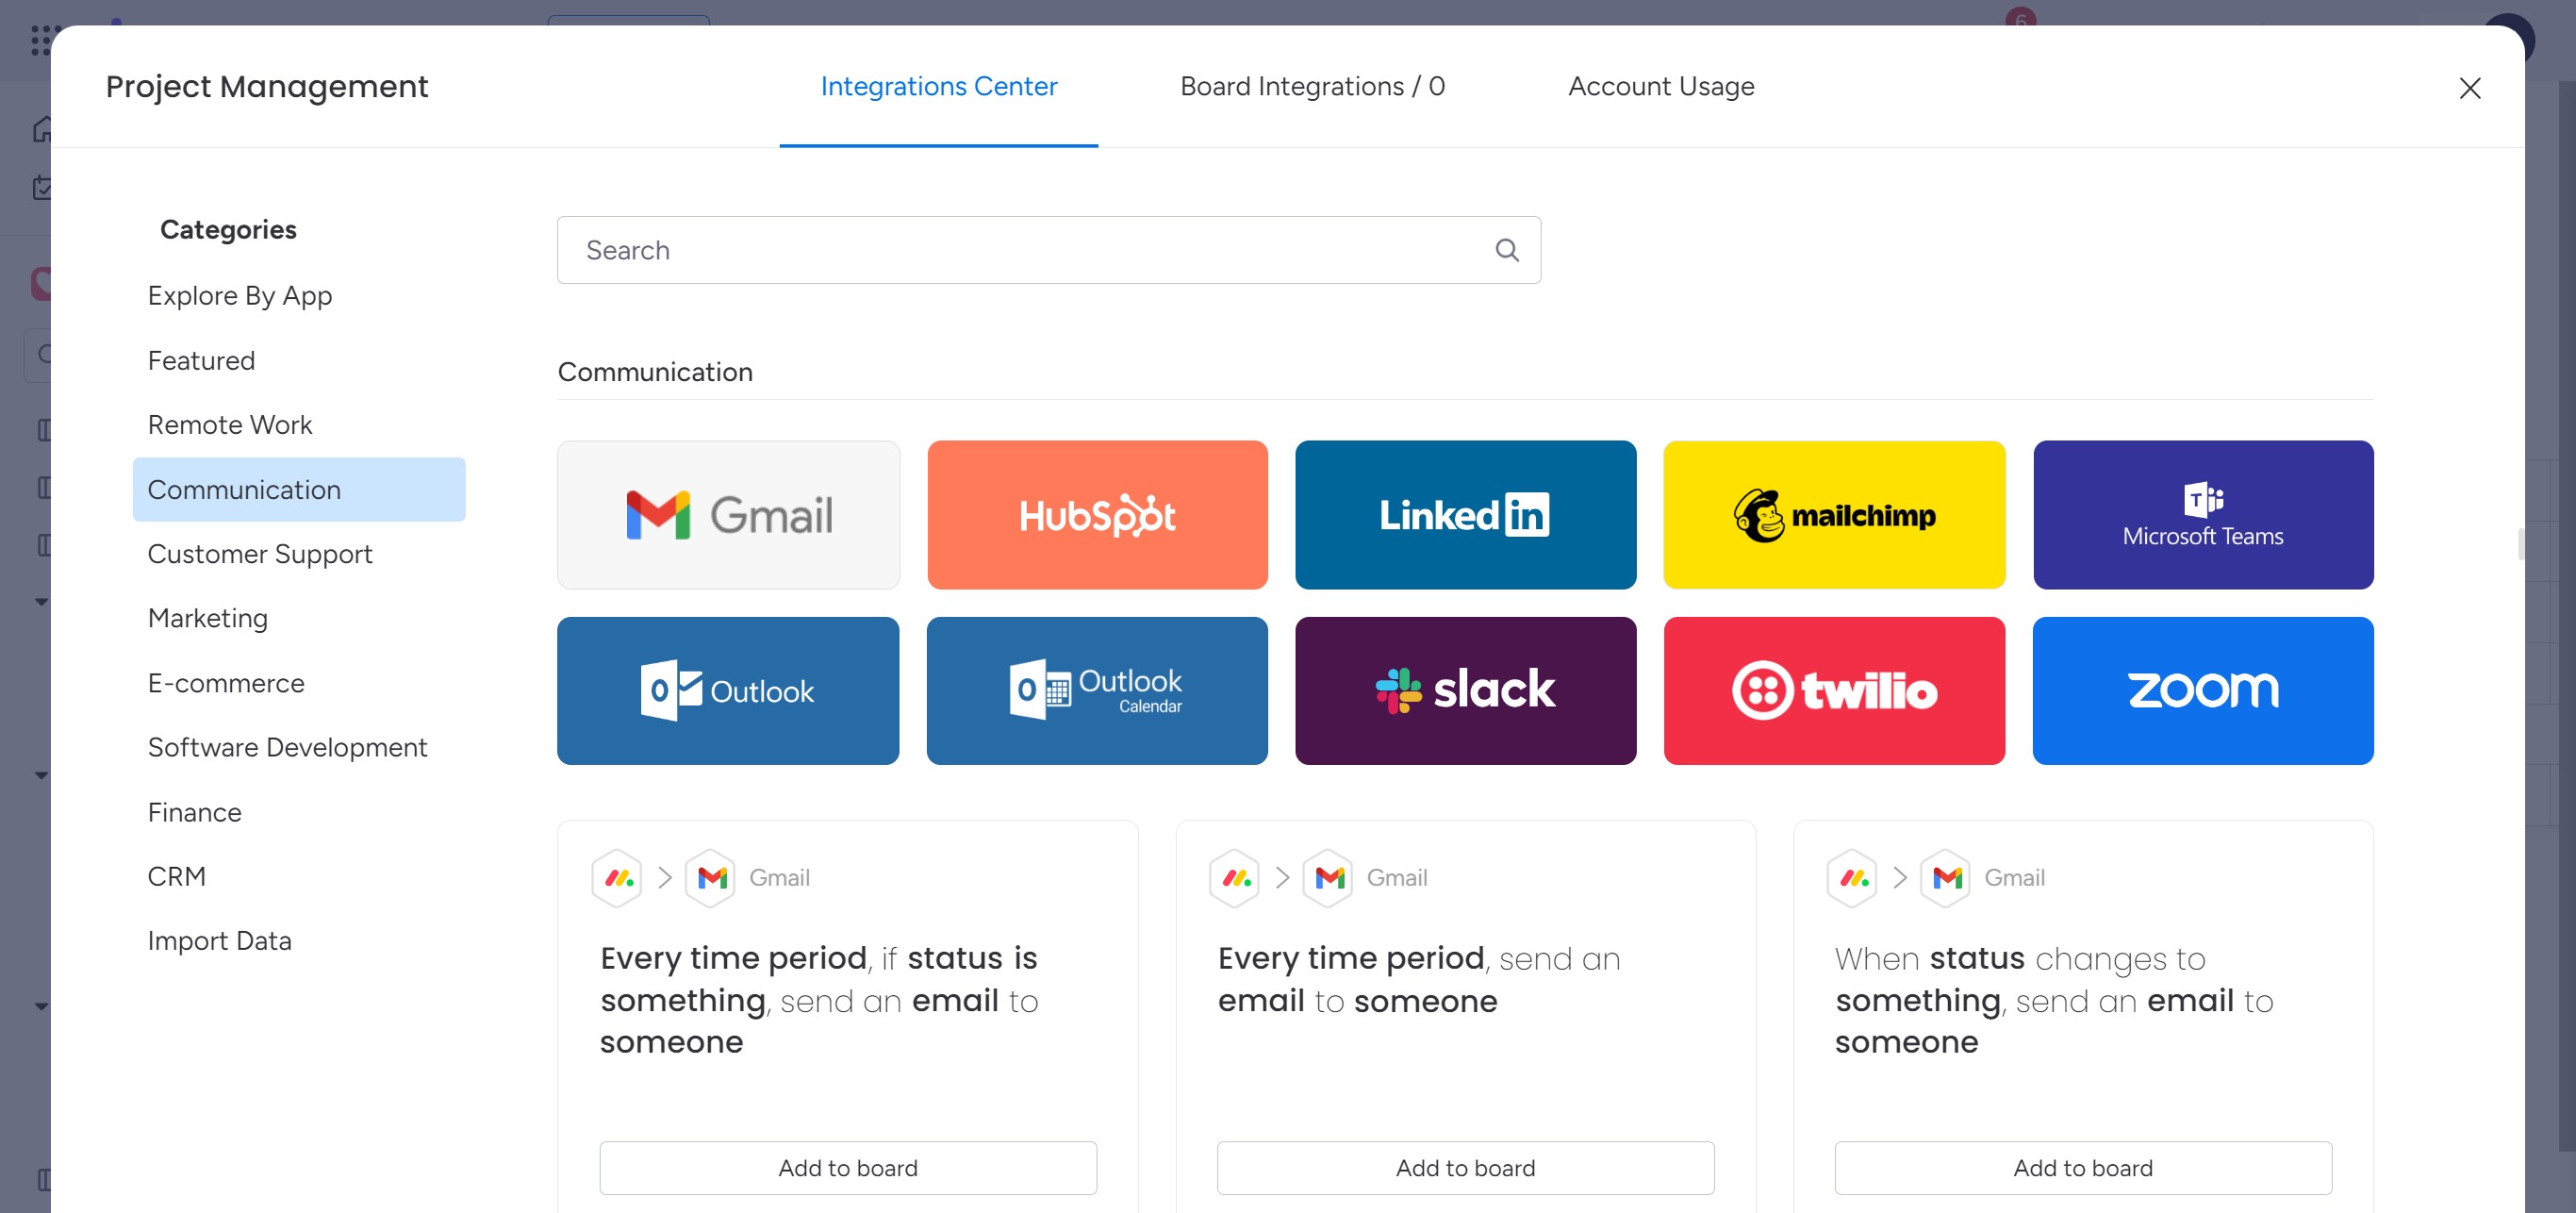Select CRM category
This screenshot has width=2576, height=1213.
299,876
